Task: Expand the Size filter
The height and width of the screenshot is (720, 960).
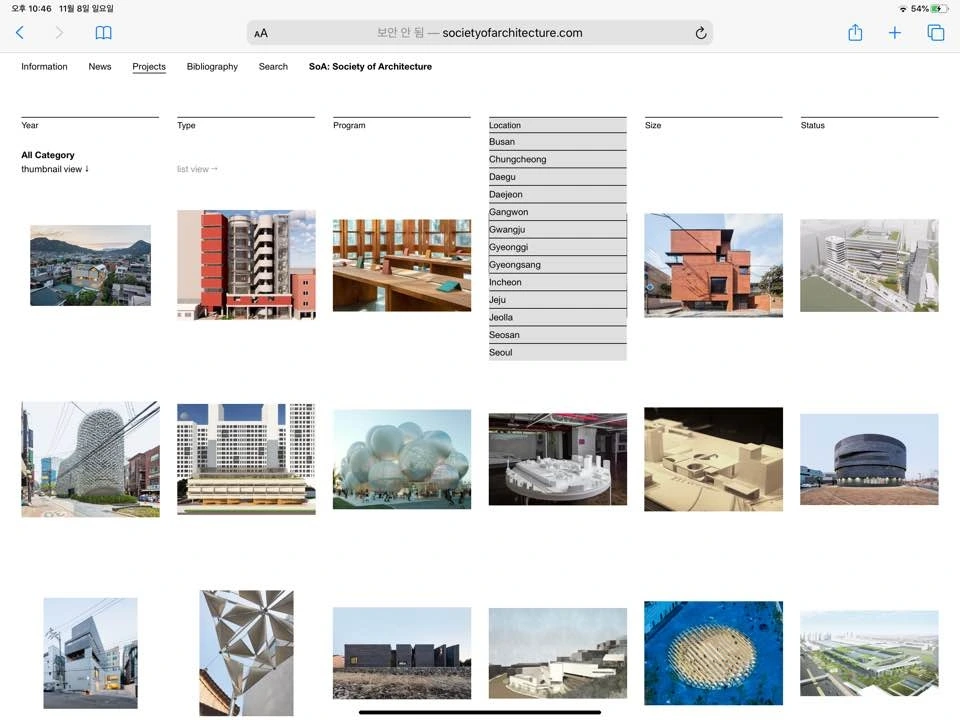Action: point(713,125)
